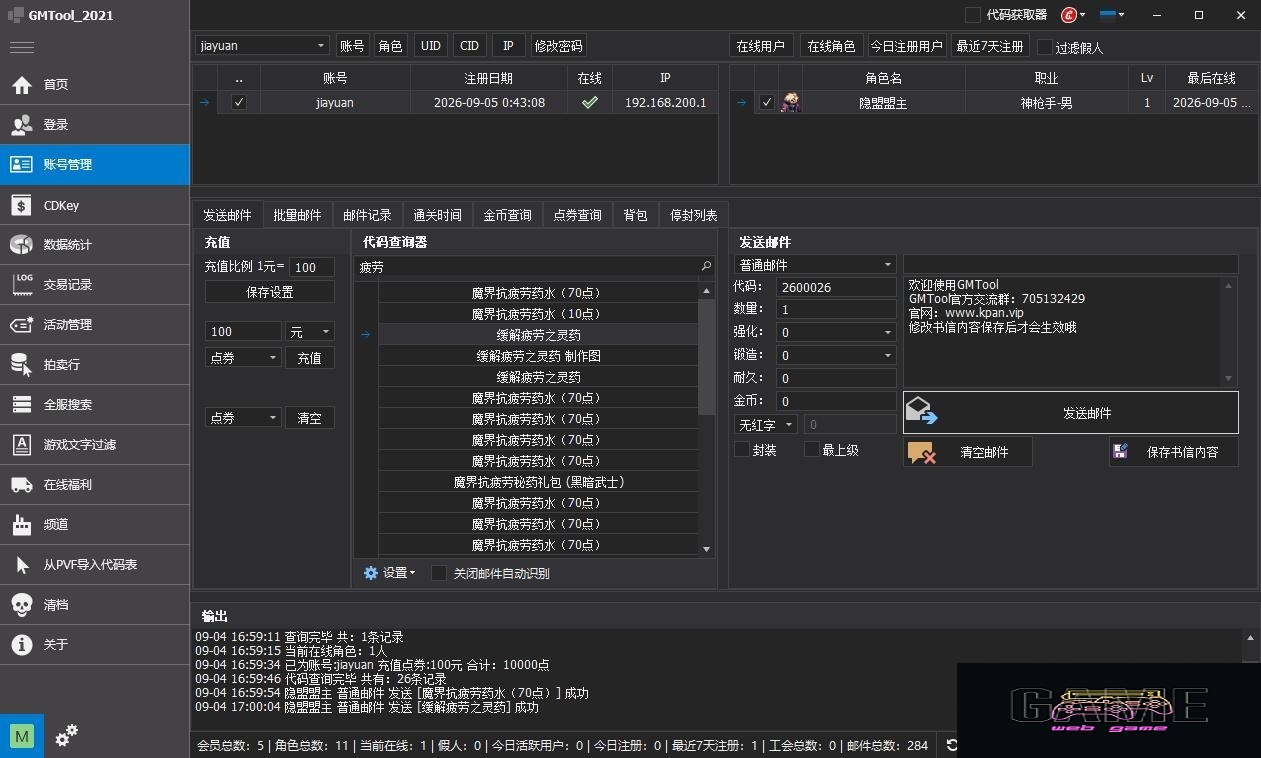Select the 清档 skull icon
1261x758 pixels.
coord(22,605)
